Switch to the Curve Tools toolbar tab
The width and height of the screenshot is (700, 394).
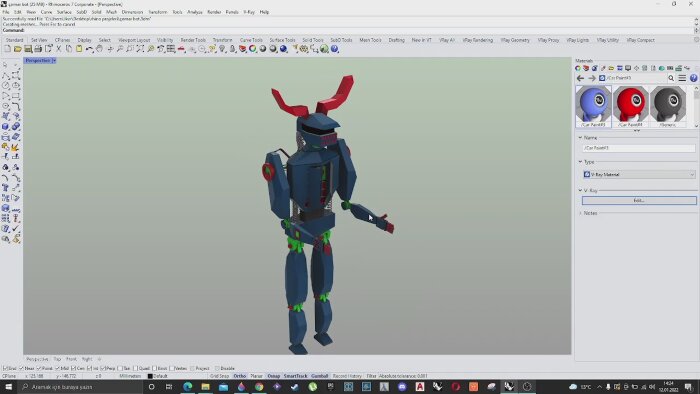coord(251,40)
